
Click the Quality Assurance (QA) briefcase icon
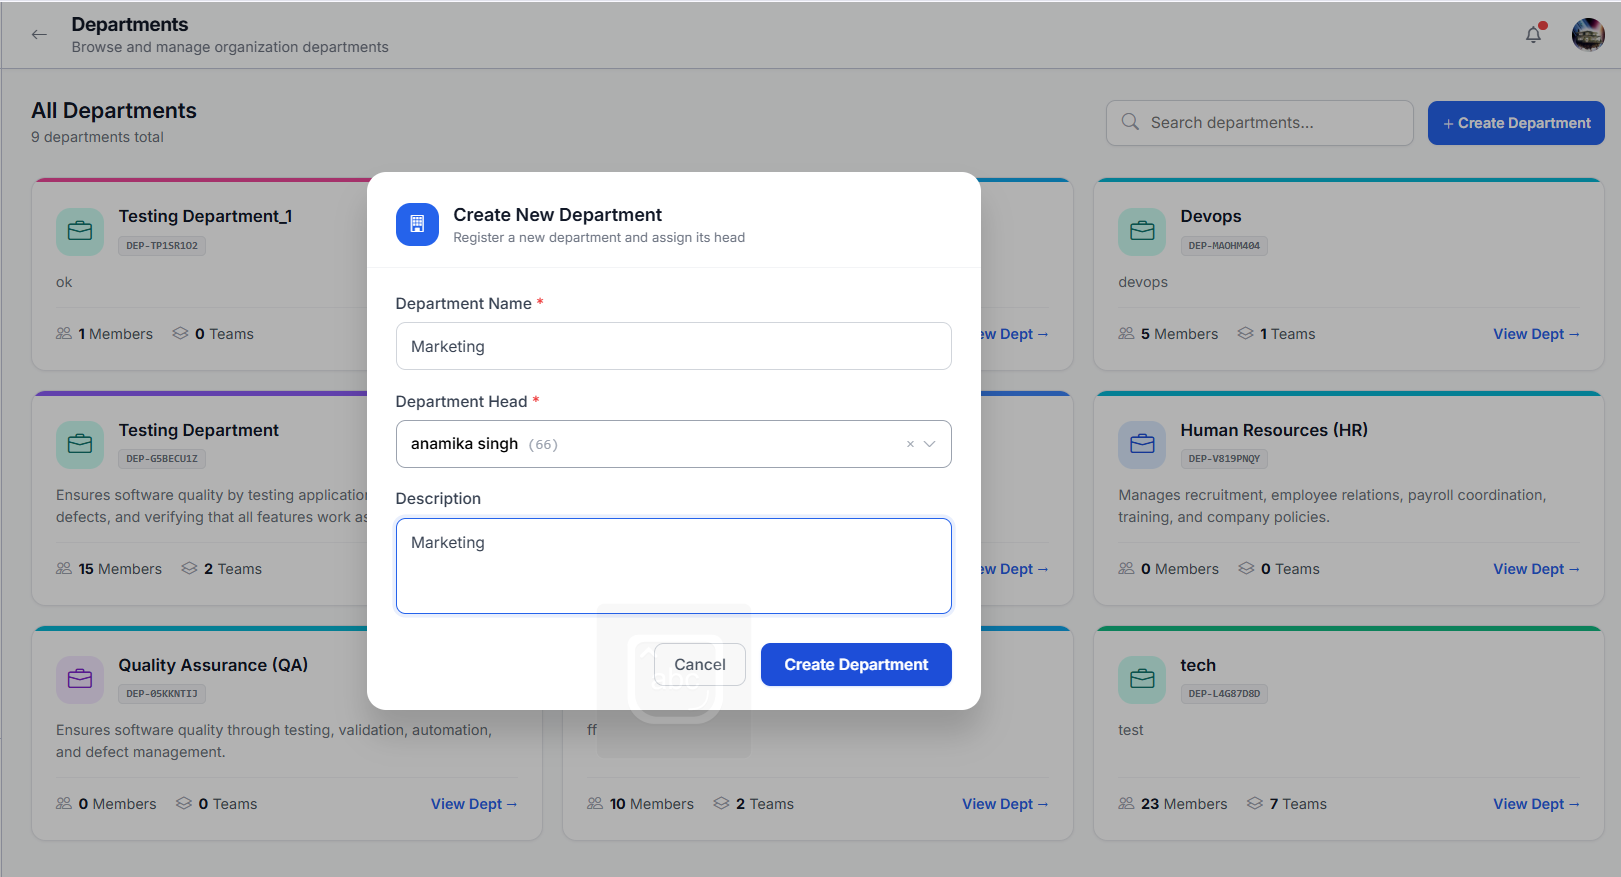80,680
